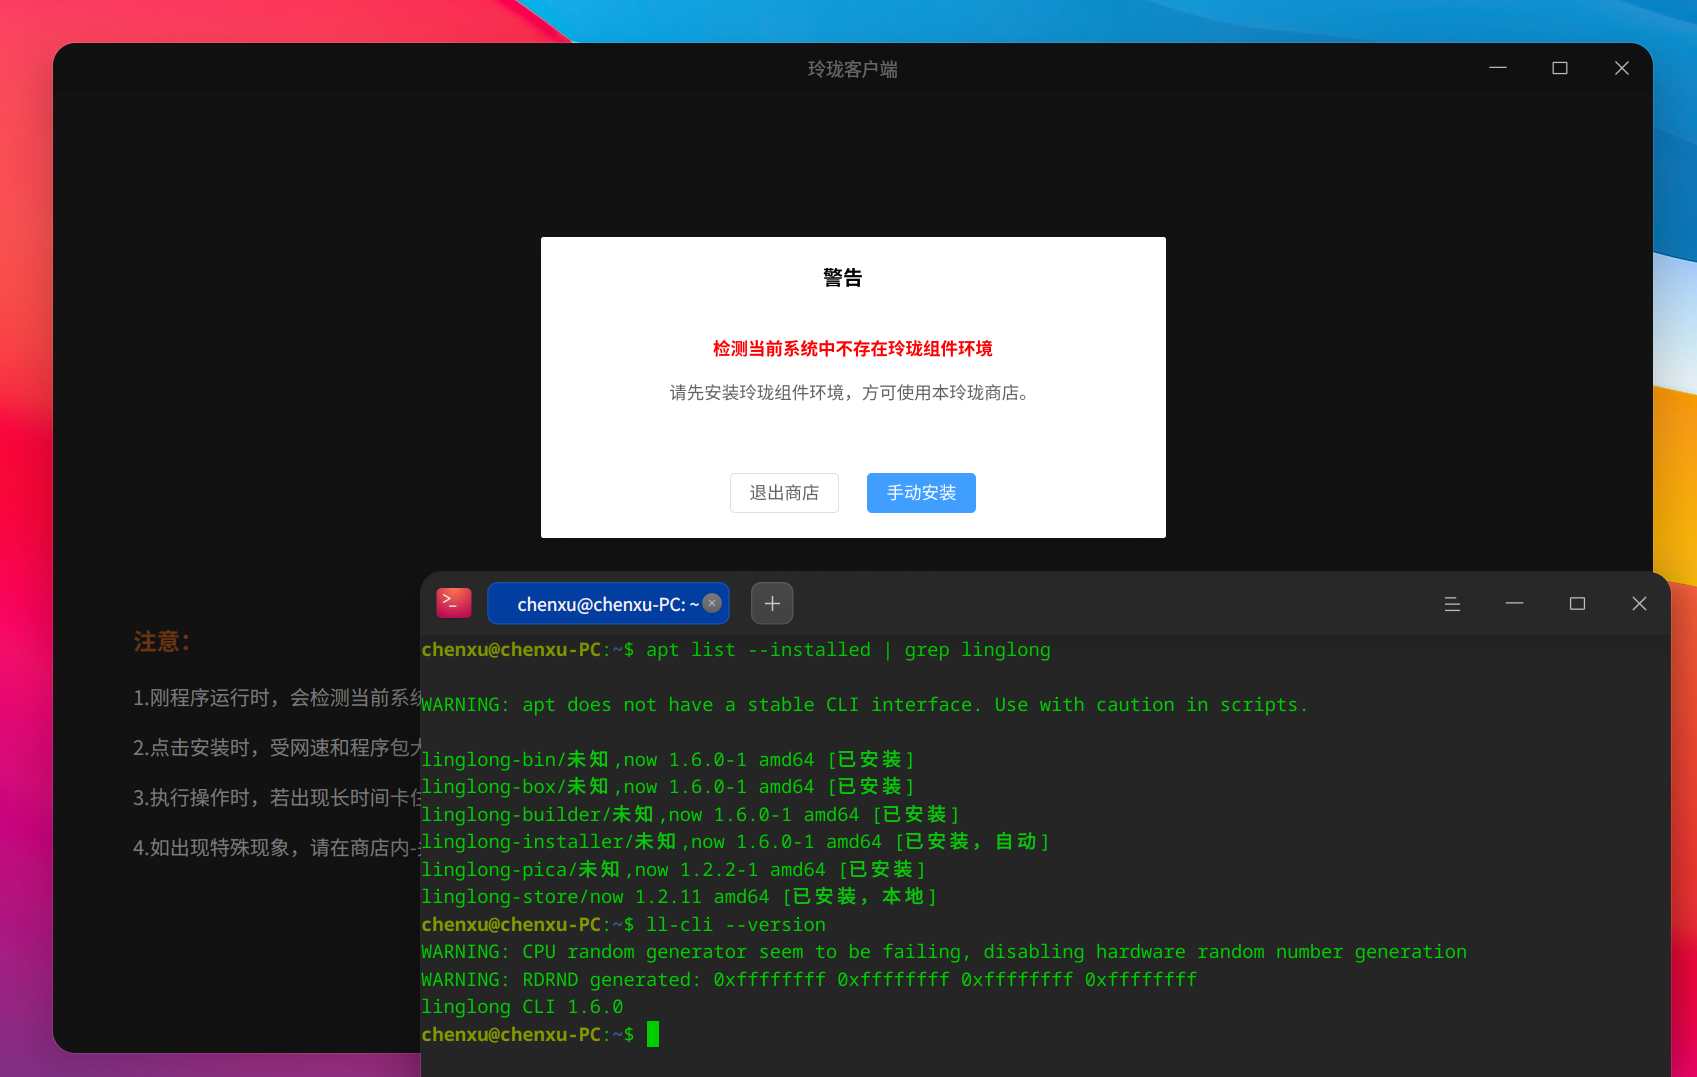Click the WARNING CPU random generator line
Screen dimensions: 1697x1077
[x=944, y=952]
